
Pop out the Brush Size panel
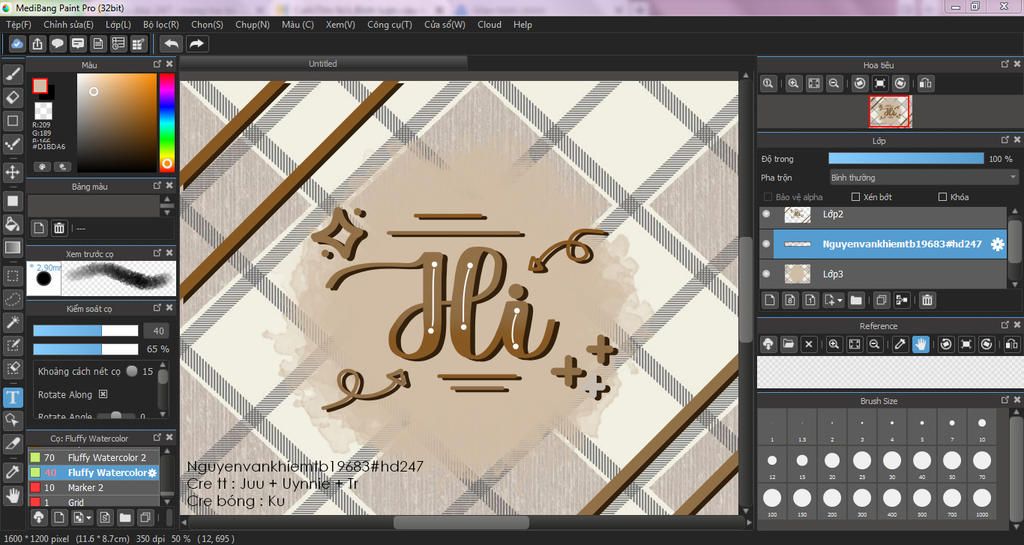point(1005,400)
